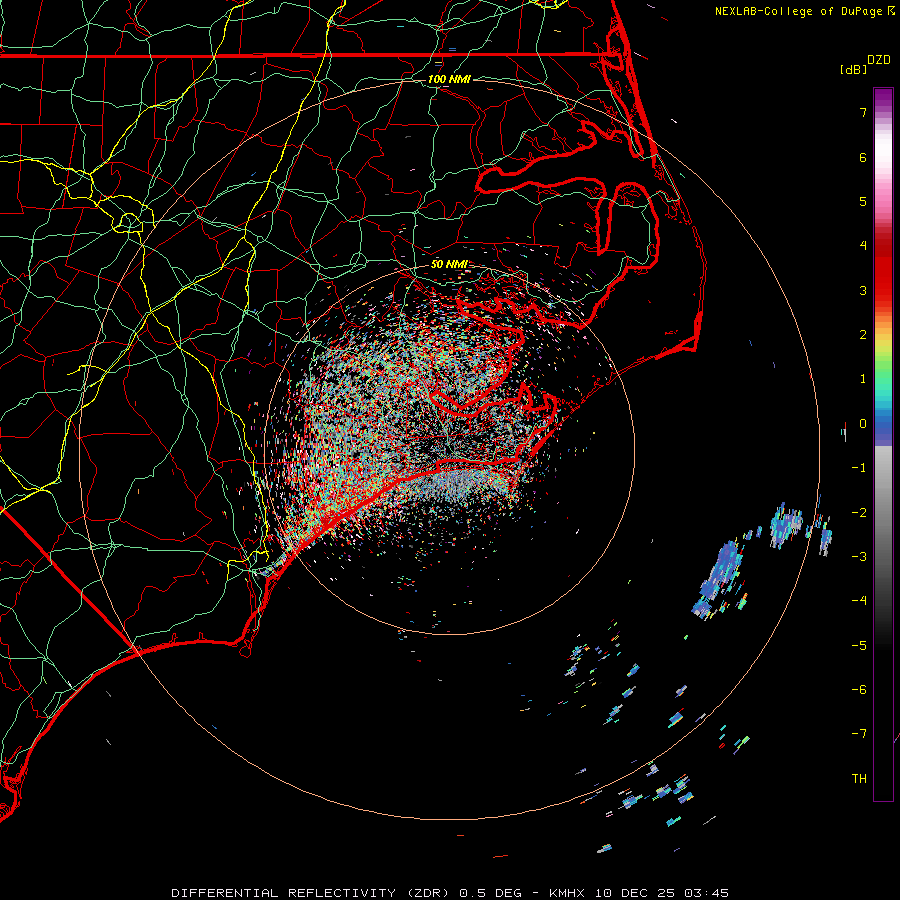
Task: Click the 3 value on color scale
Action: coord(863,290)
